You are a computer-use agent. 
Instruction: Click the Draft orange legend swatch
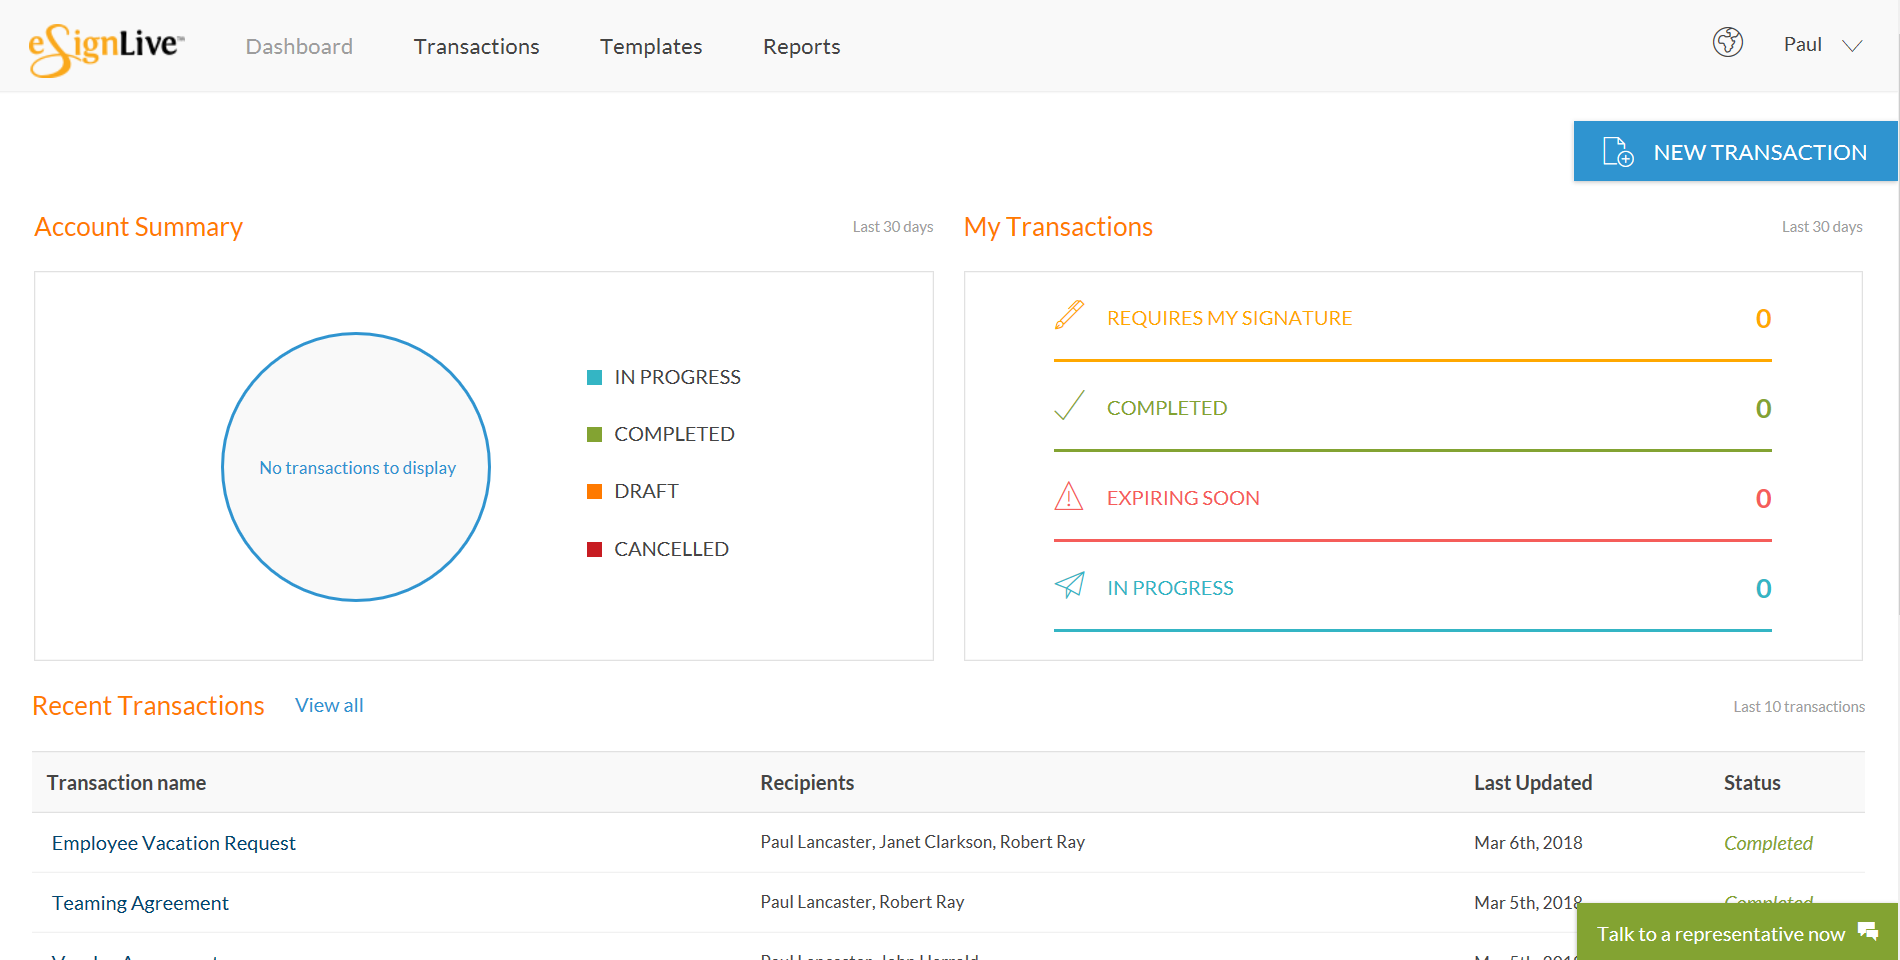(x=594, y=491)
